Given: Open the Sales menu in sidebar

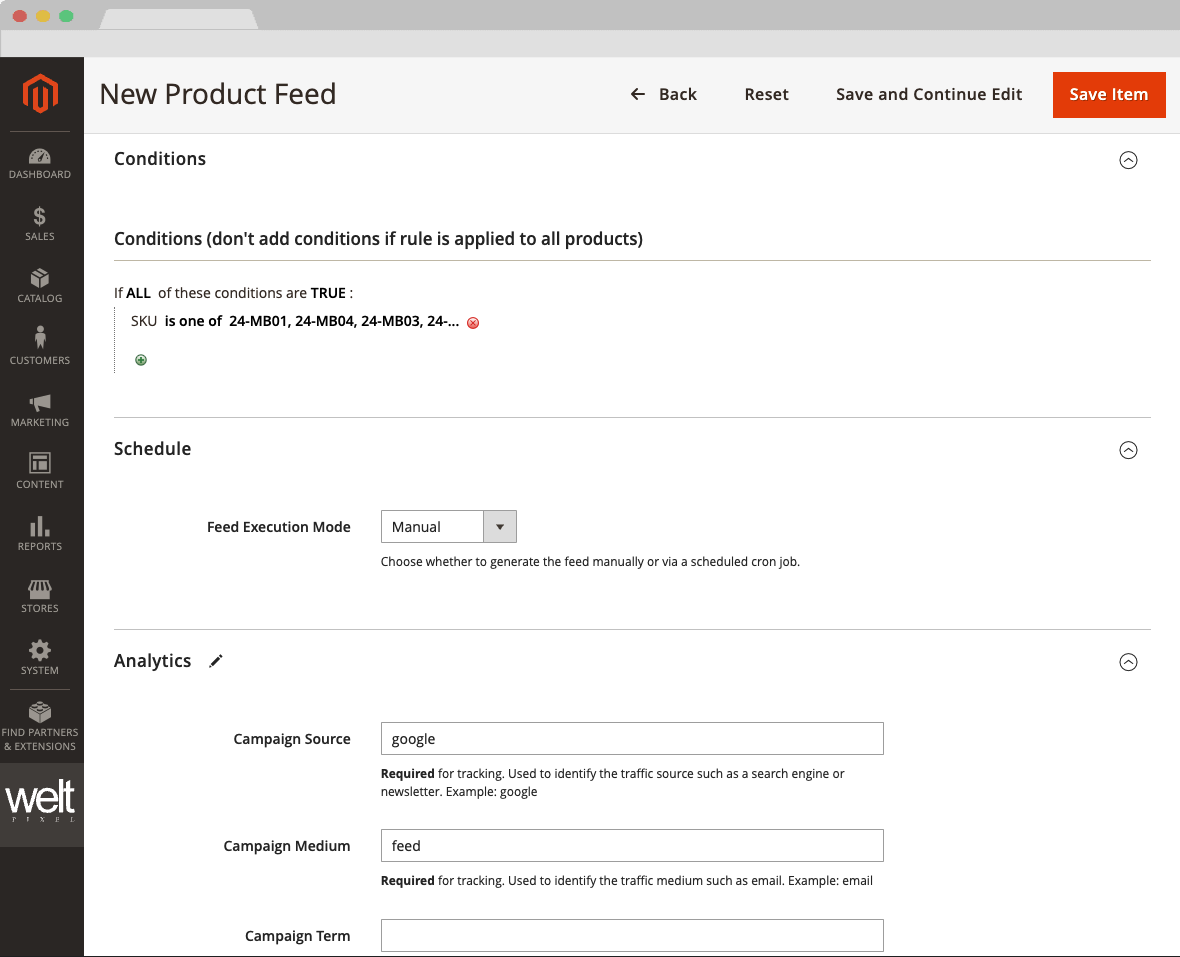Looking at the screenshot, I should pyautogui.click(x=40, y=224).
